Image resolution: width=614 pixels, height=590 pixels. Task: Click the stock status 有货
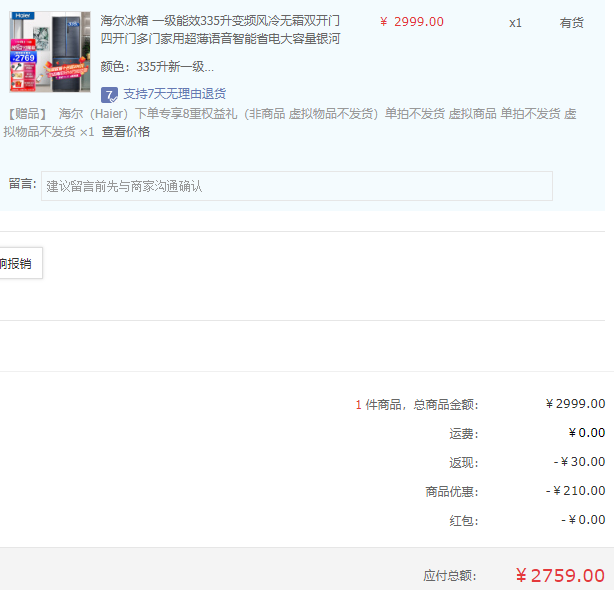(x=571, y=23)
